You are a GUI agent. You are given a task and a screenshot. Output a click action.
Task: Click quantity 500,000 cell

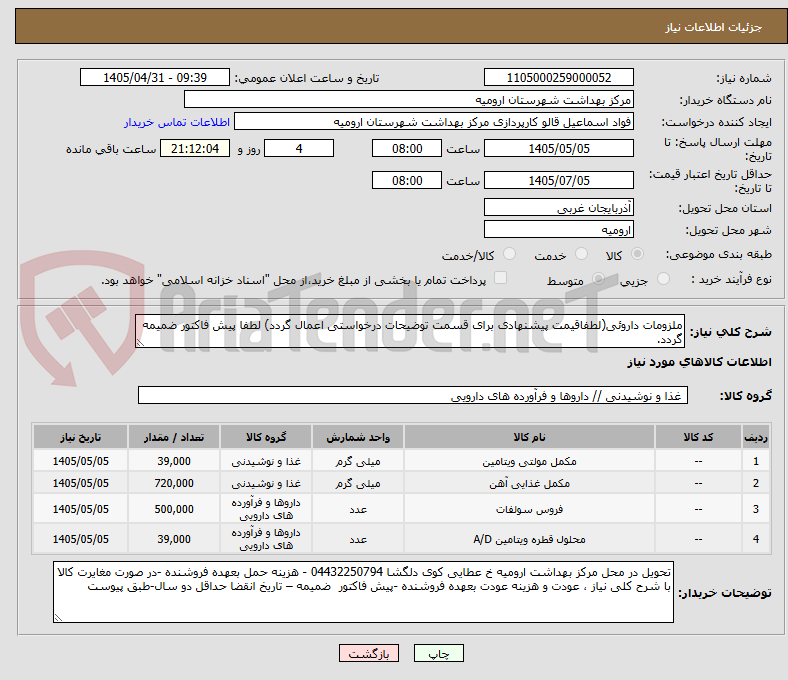click(174, 509)
